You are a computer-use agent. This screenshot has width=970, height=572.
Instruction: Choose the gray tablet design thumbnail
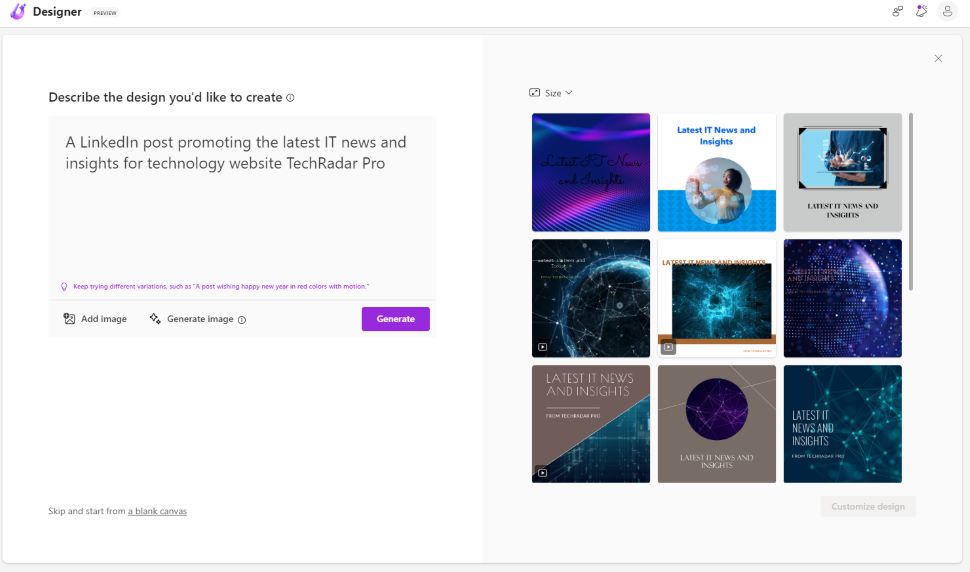pos(842,172)
